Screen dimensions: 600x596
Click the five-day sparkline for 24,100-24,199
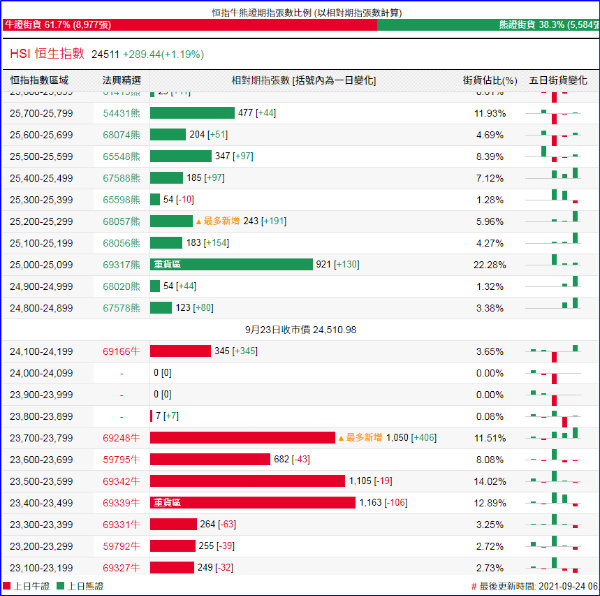point(553,353)
